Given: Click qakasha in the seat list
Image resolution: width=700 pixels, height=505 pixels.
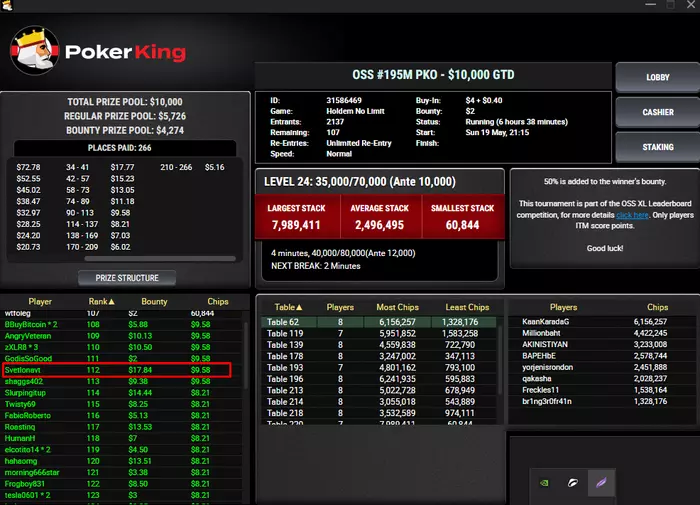Looking at the screenshot, I should coord(602,379).
